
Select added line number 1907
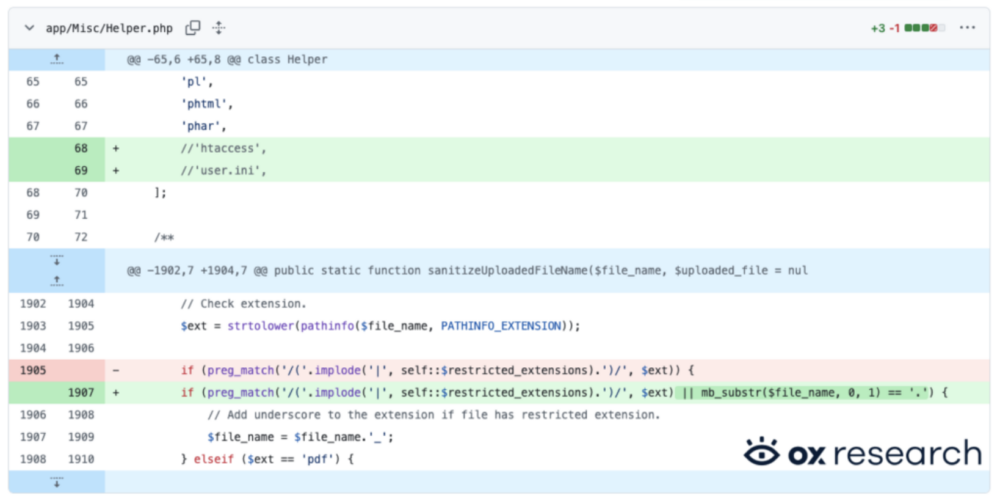tap(80, 392)
